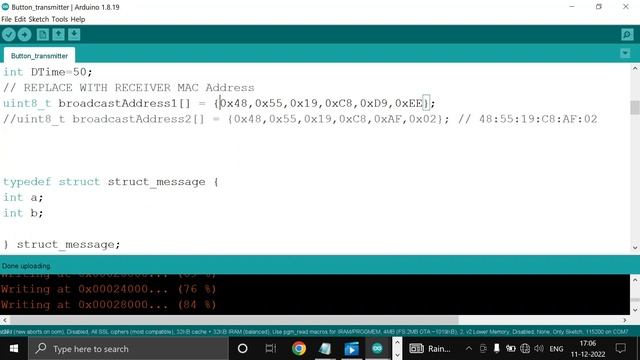Minimize the Arduino window
The height and width of the screenshot is (360, 640).
572,7
